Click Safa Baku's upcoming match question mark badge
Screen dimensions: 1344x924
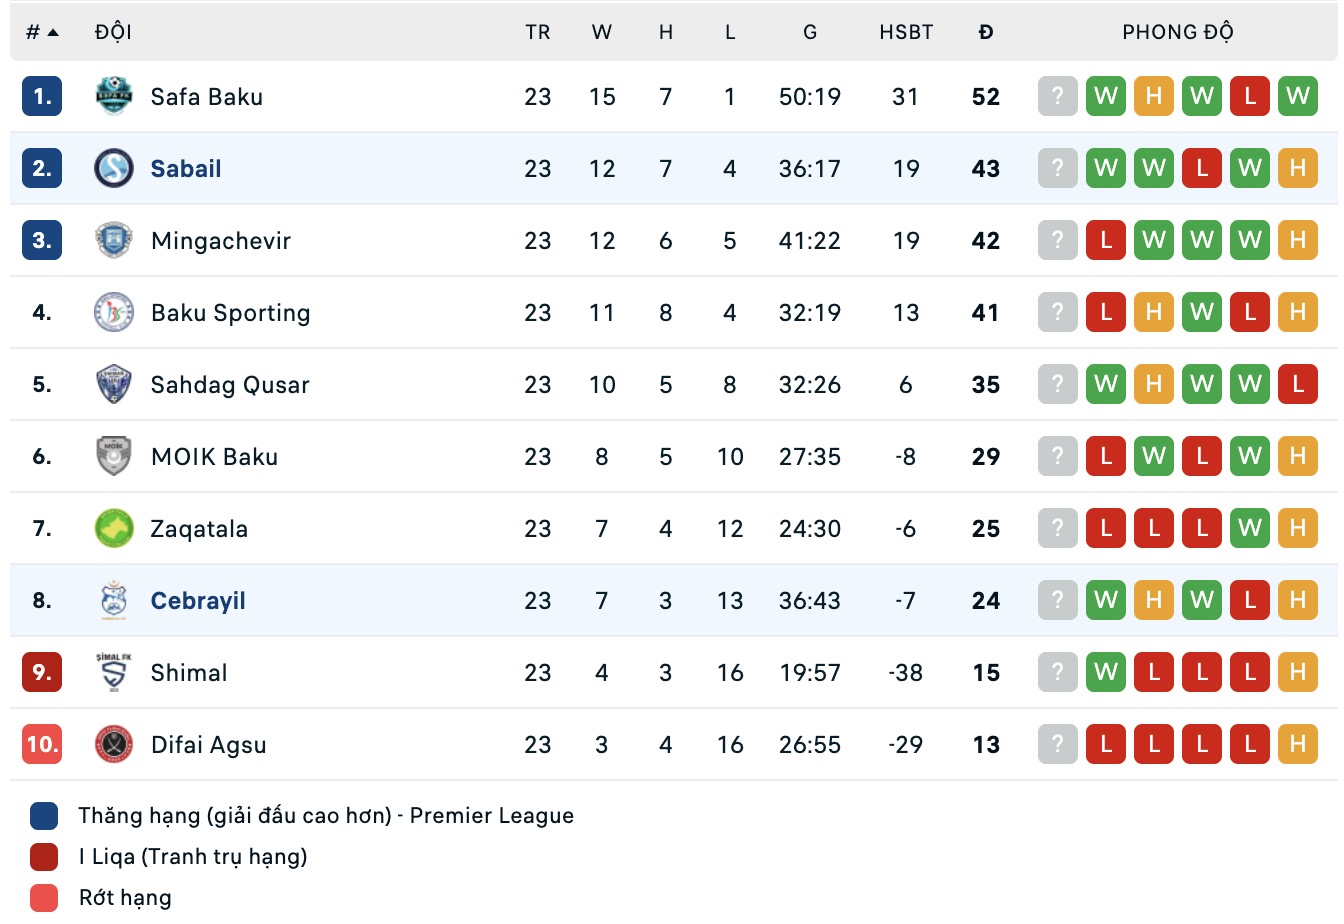(1058, 96)
